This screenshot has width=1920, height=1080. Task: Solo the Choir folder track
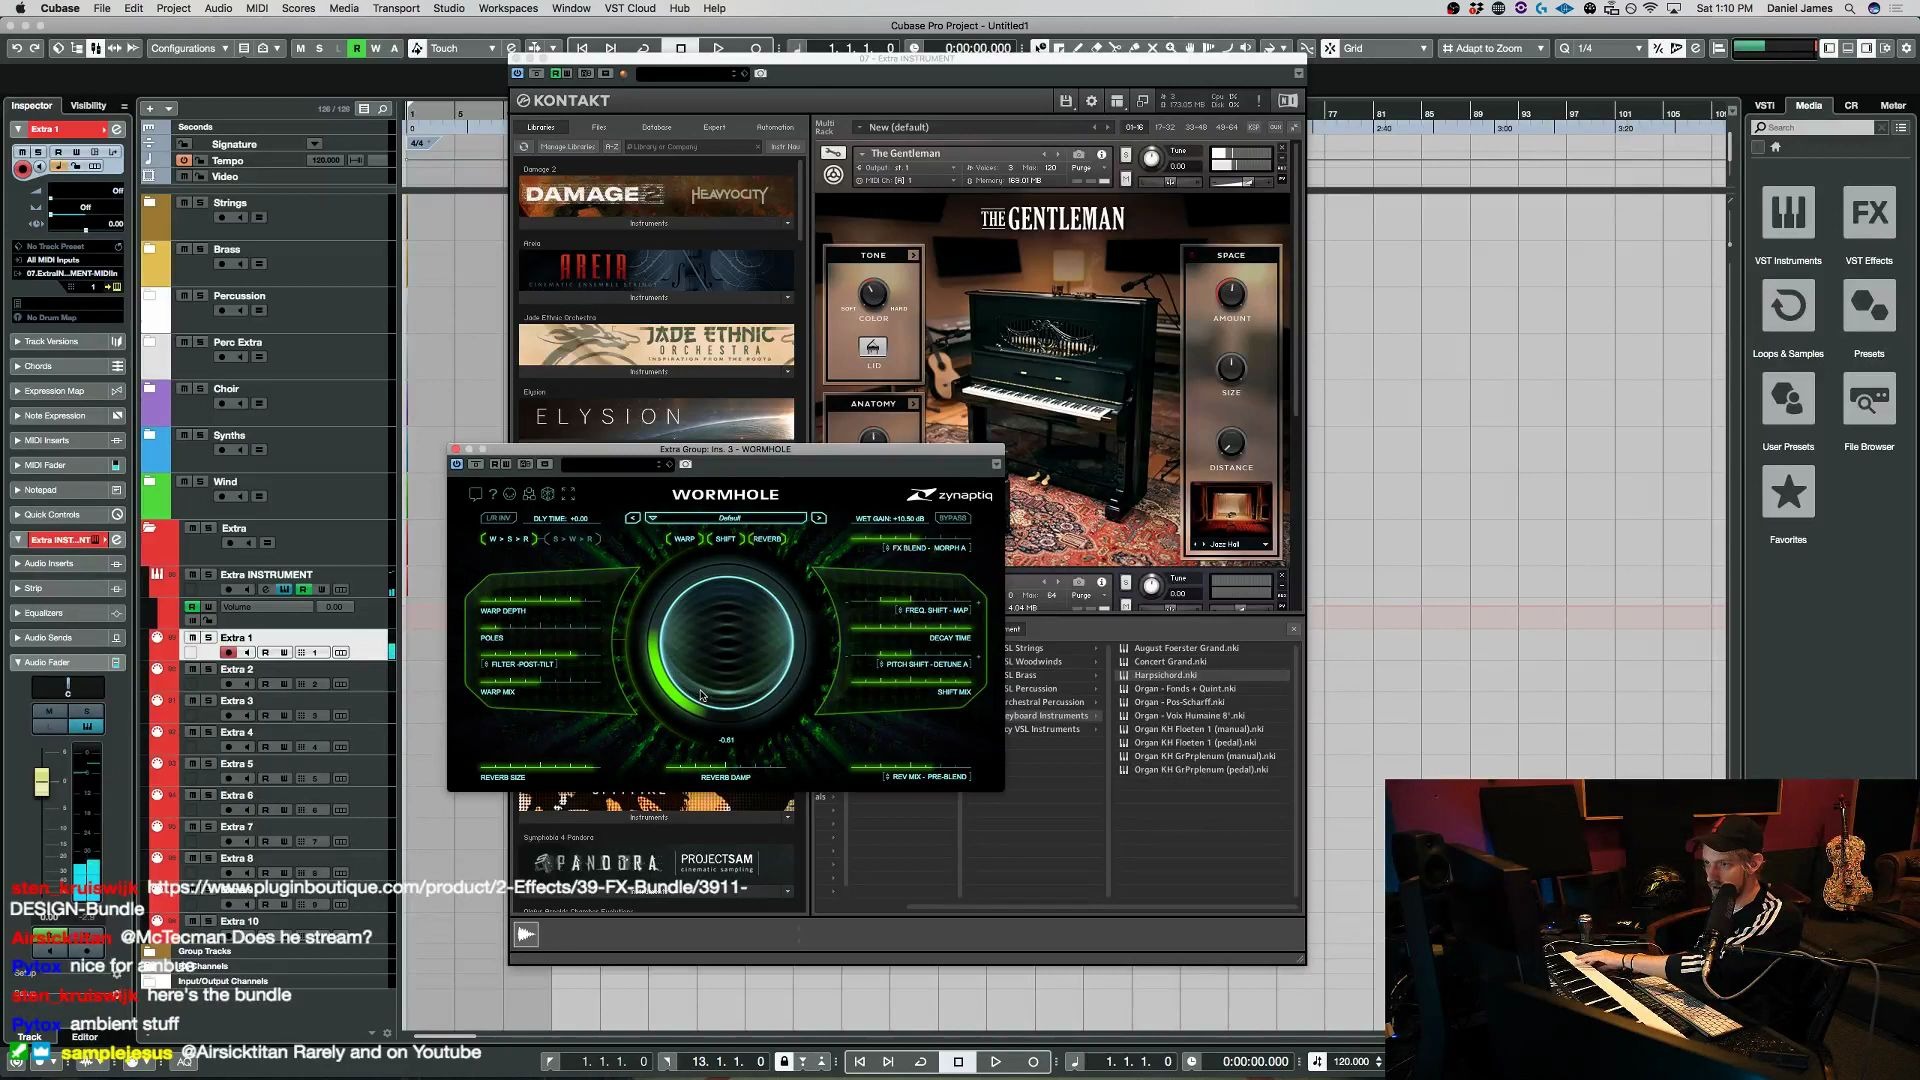coord(200,389)
